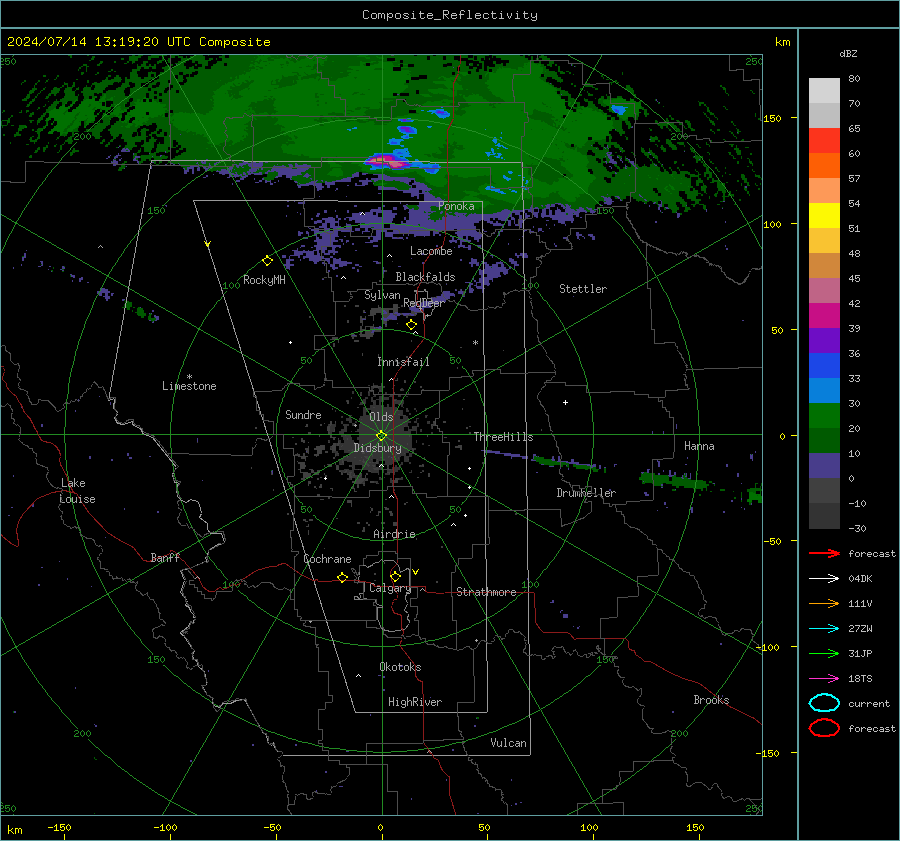
Task: Click the yellow diamond marker near RockyMH
Action: coord(267,261)
